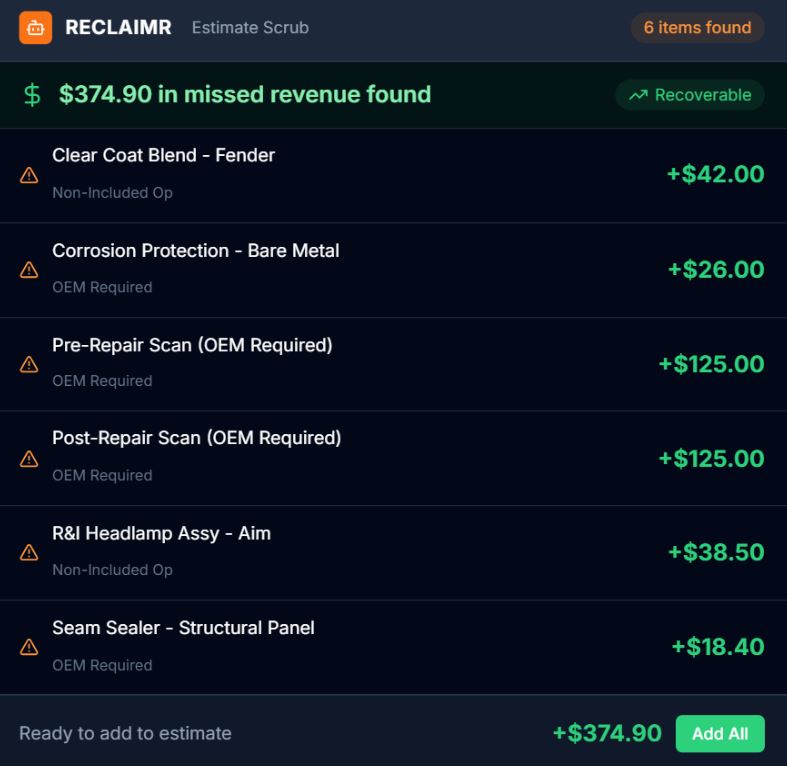Click the orange RECLAIMR robot logo icon

pyautogui.click(x=35, y=28)
